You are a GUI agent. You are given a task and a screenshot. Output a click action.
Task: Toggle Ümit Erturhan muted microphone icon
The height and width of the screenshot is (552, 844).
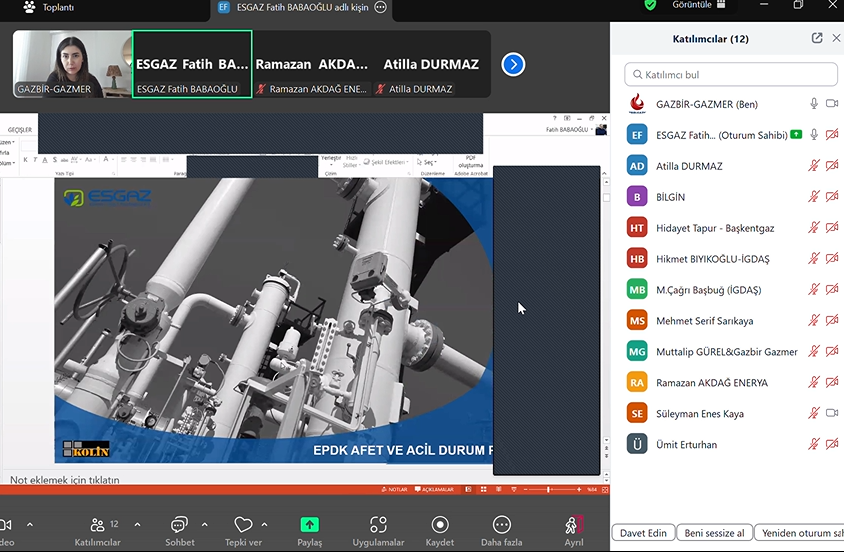[814, 444]
